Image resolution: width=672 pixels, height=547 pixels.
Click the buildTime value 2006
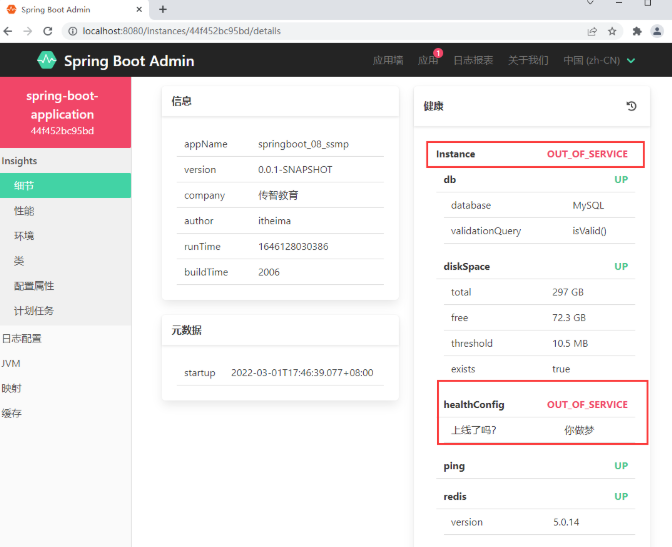click(x=269, y=272)
